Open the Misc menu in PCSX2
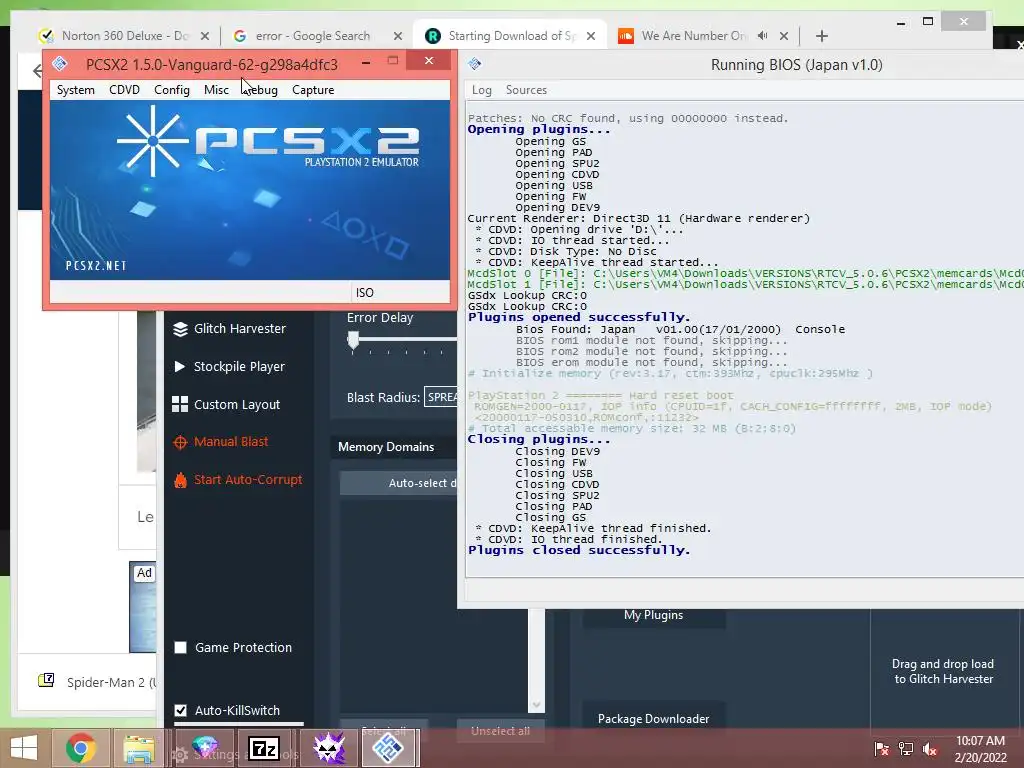Image resolution: width=1024 pixels, height=768 pixels. (216, 89)
